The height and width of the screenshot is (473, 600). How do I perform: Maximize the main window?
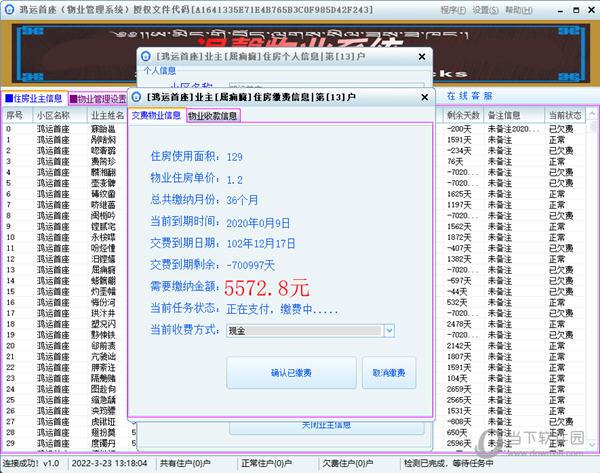(x=576, y=10)
